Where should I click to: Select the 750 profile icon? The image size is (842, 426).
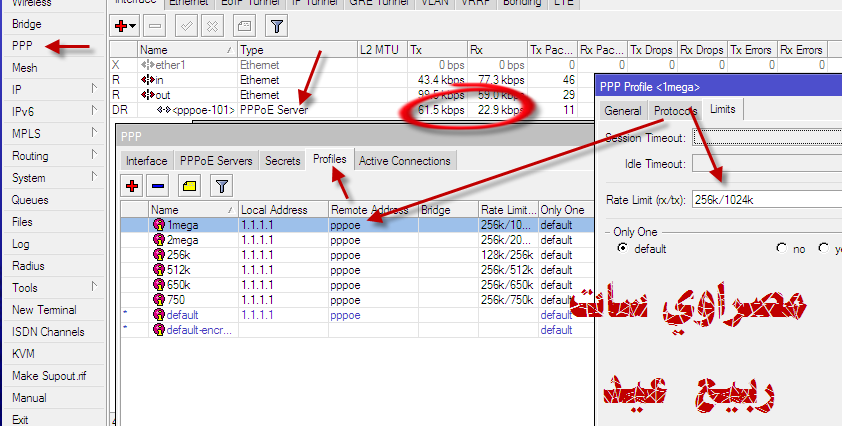159,300
